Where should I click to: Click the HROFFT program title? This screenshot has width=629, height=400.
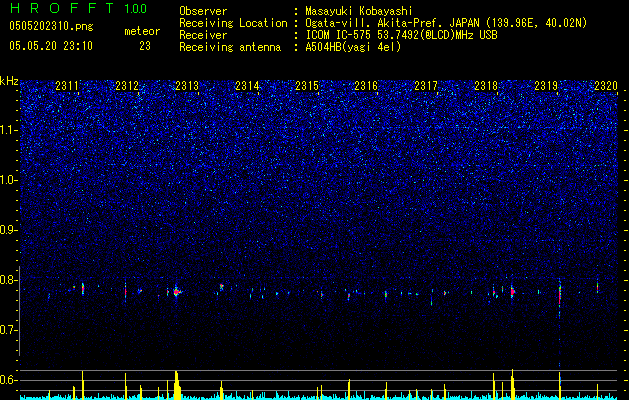(x=62, y=8)
